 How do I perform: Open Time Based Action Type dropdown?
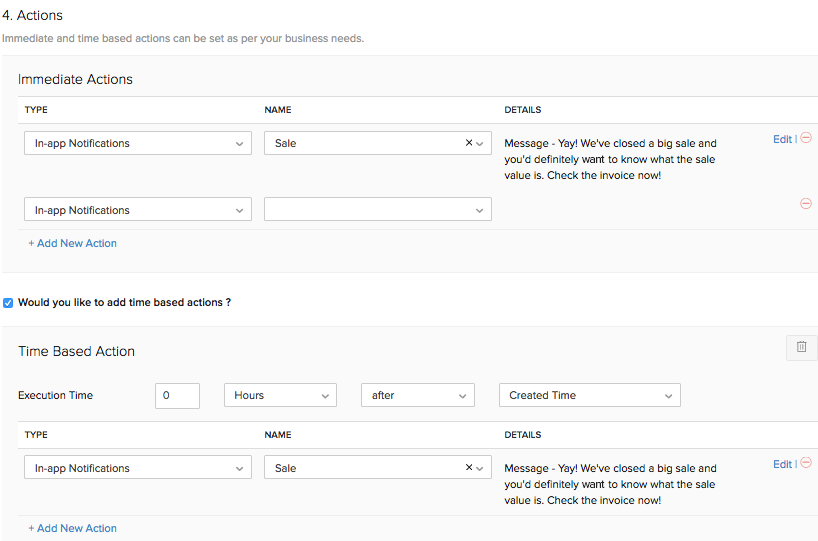(137, 468)
